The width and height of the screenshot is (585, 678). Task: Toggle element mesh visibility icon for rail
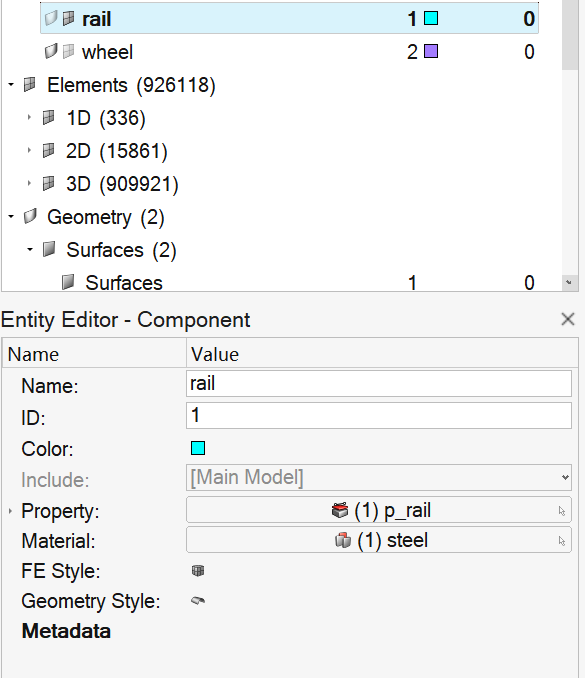tap(68, 18)
